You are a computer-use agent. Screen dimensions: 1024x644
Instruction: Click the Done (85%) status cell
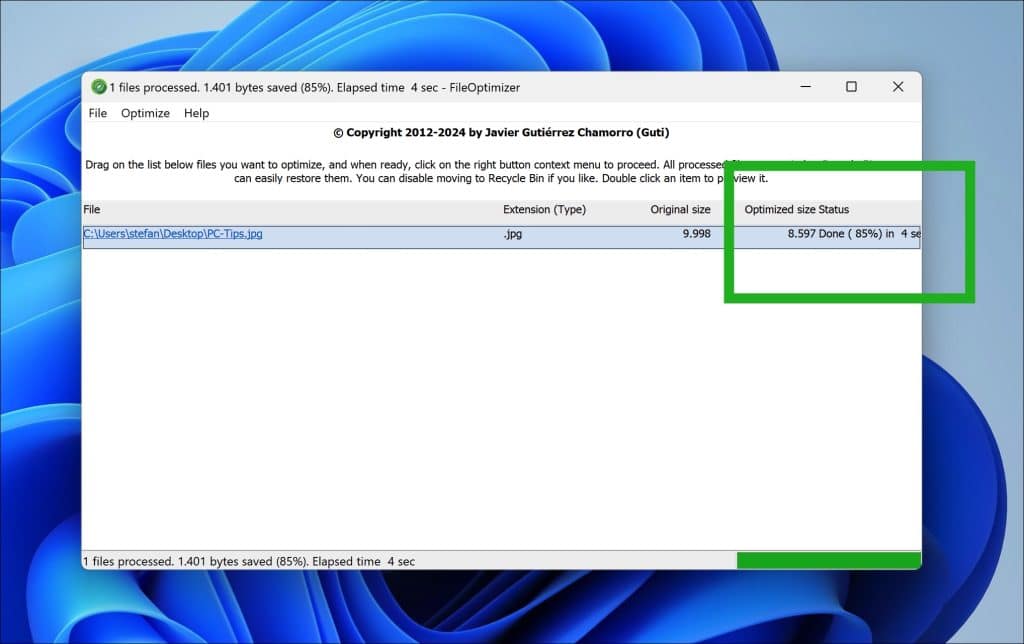[870, 234]
